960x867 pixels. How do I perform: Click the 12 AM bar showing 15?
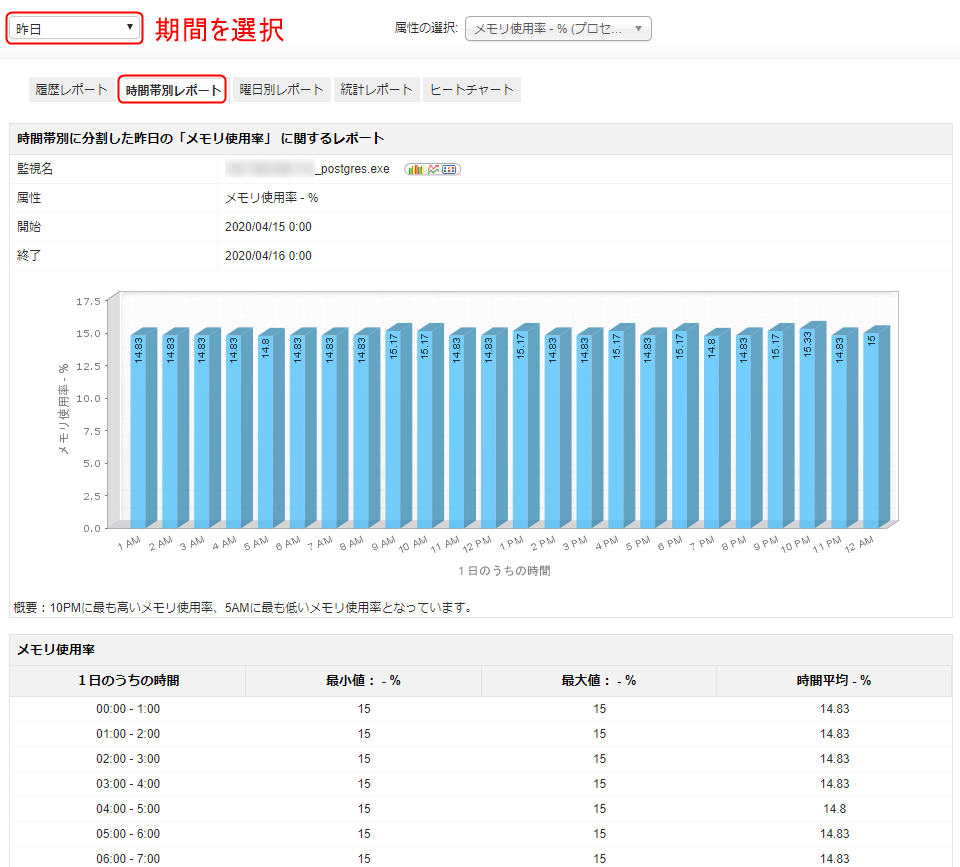(x=871, y=430)
